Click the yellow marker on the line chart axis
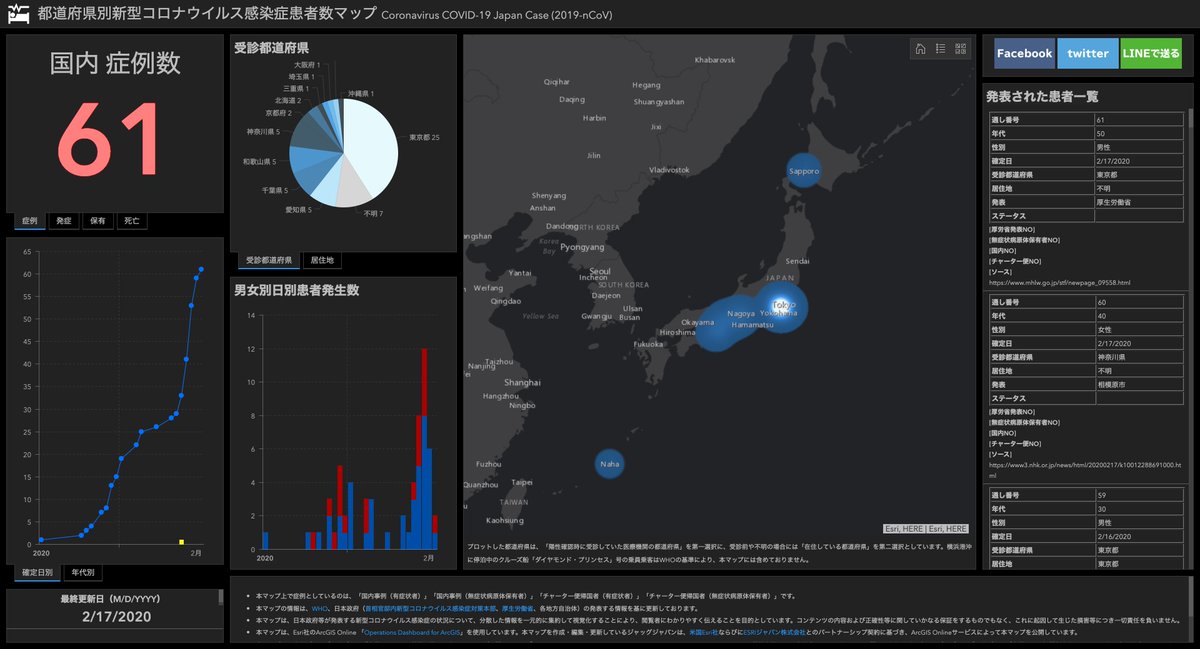1200x649 pixels. tap(181, 542)
